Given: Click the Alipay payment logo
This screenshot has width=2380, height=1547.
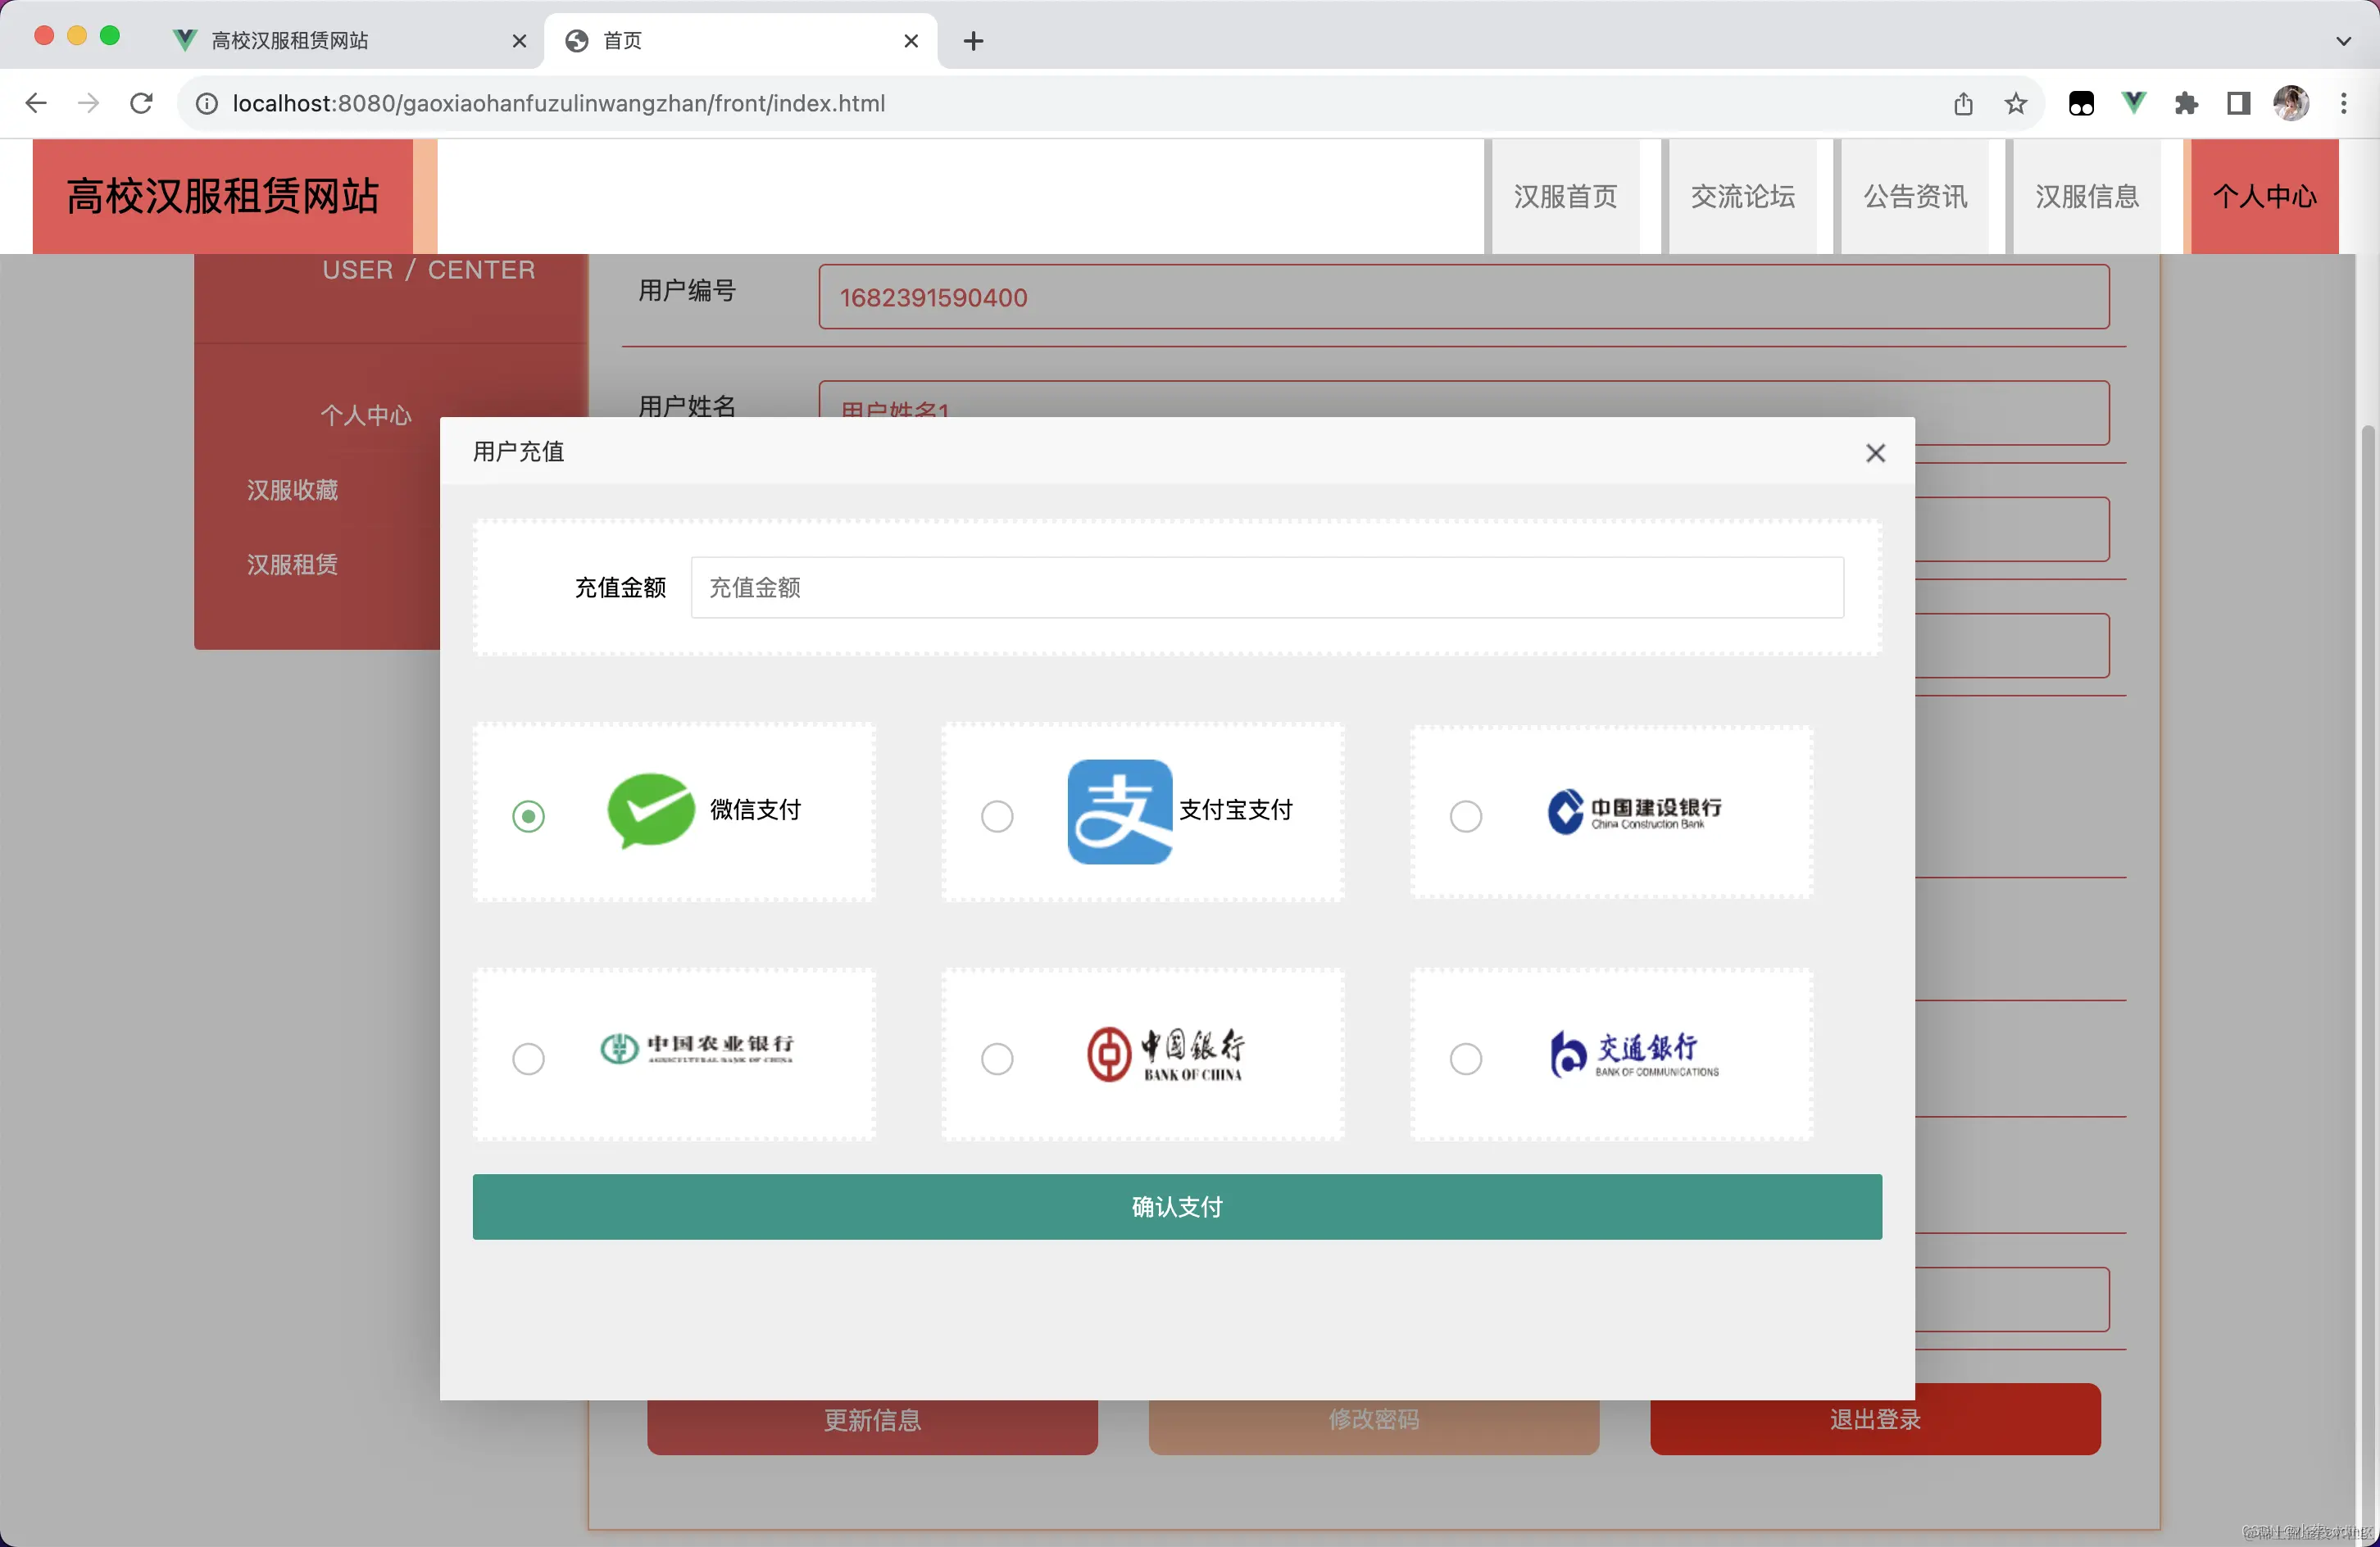Looking at the screenshot, I should 1118,812.
